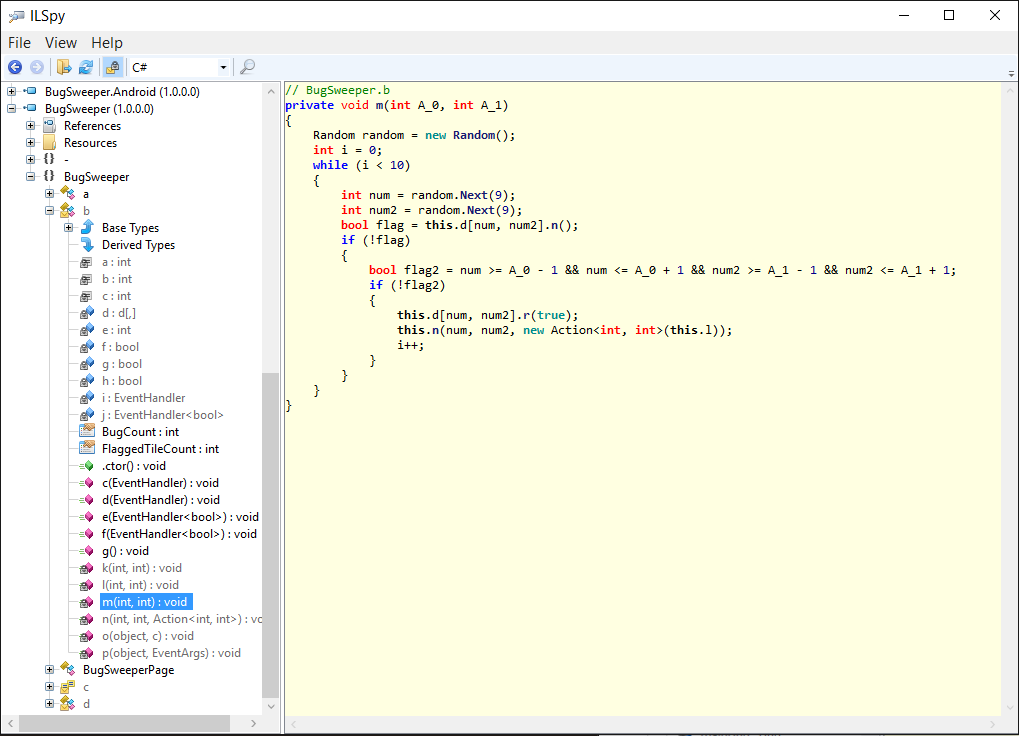
Task: Click the Forward navigation arrow icon
Action: 37,67
